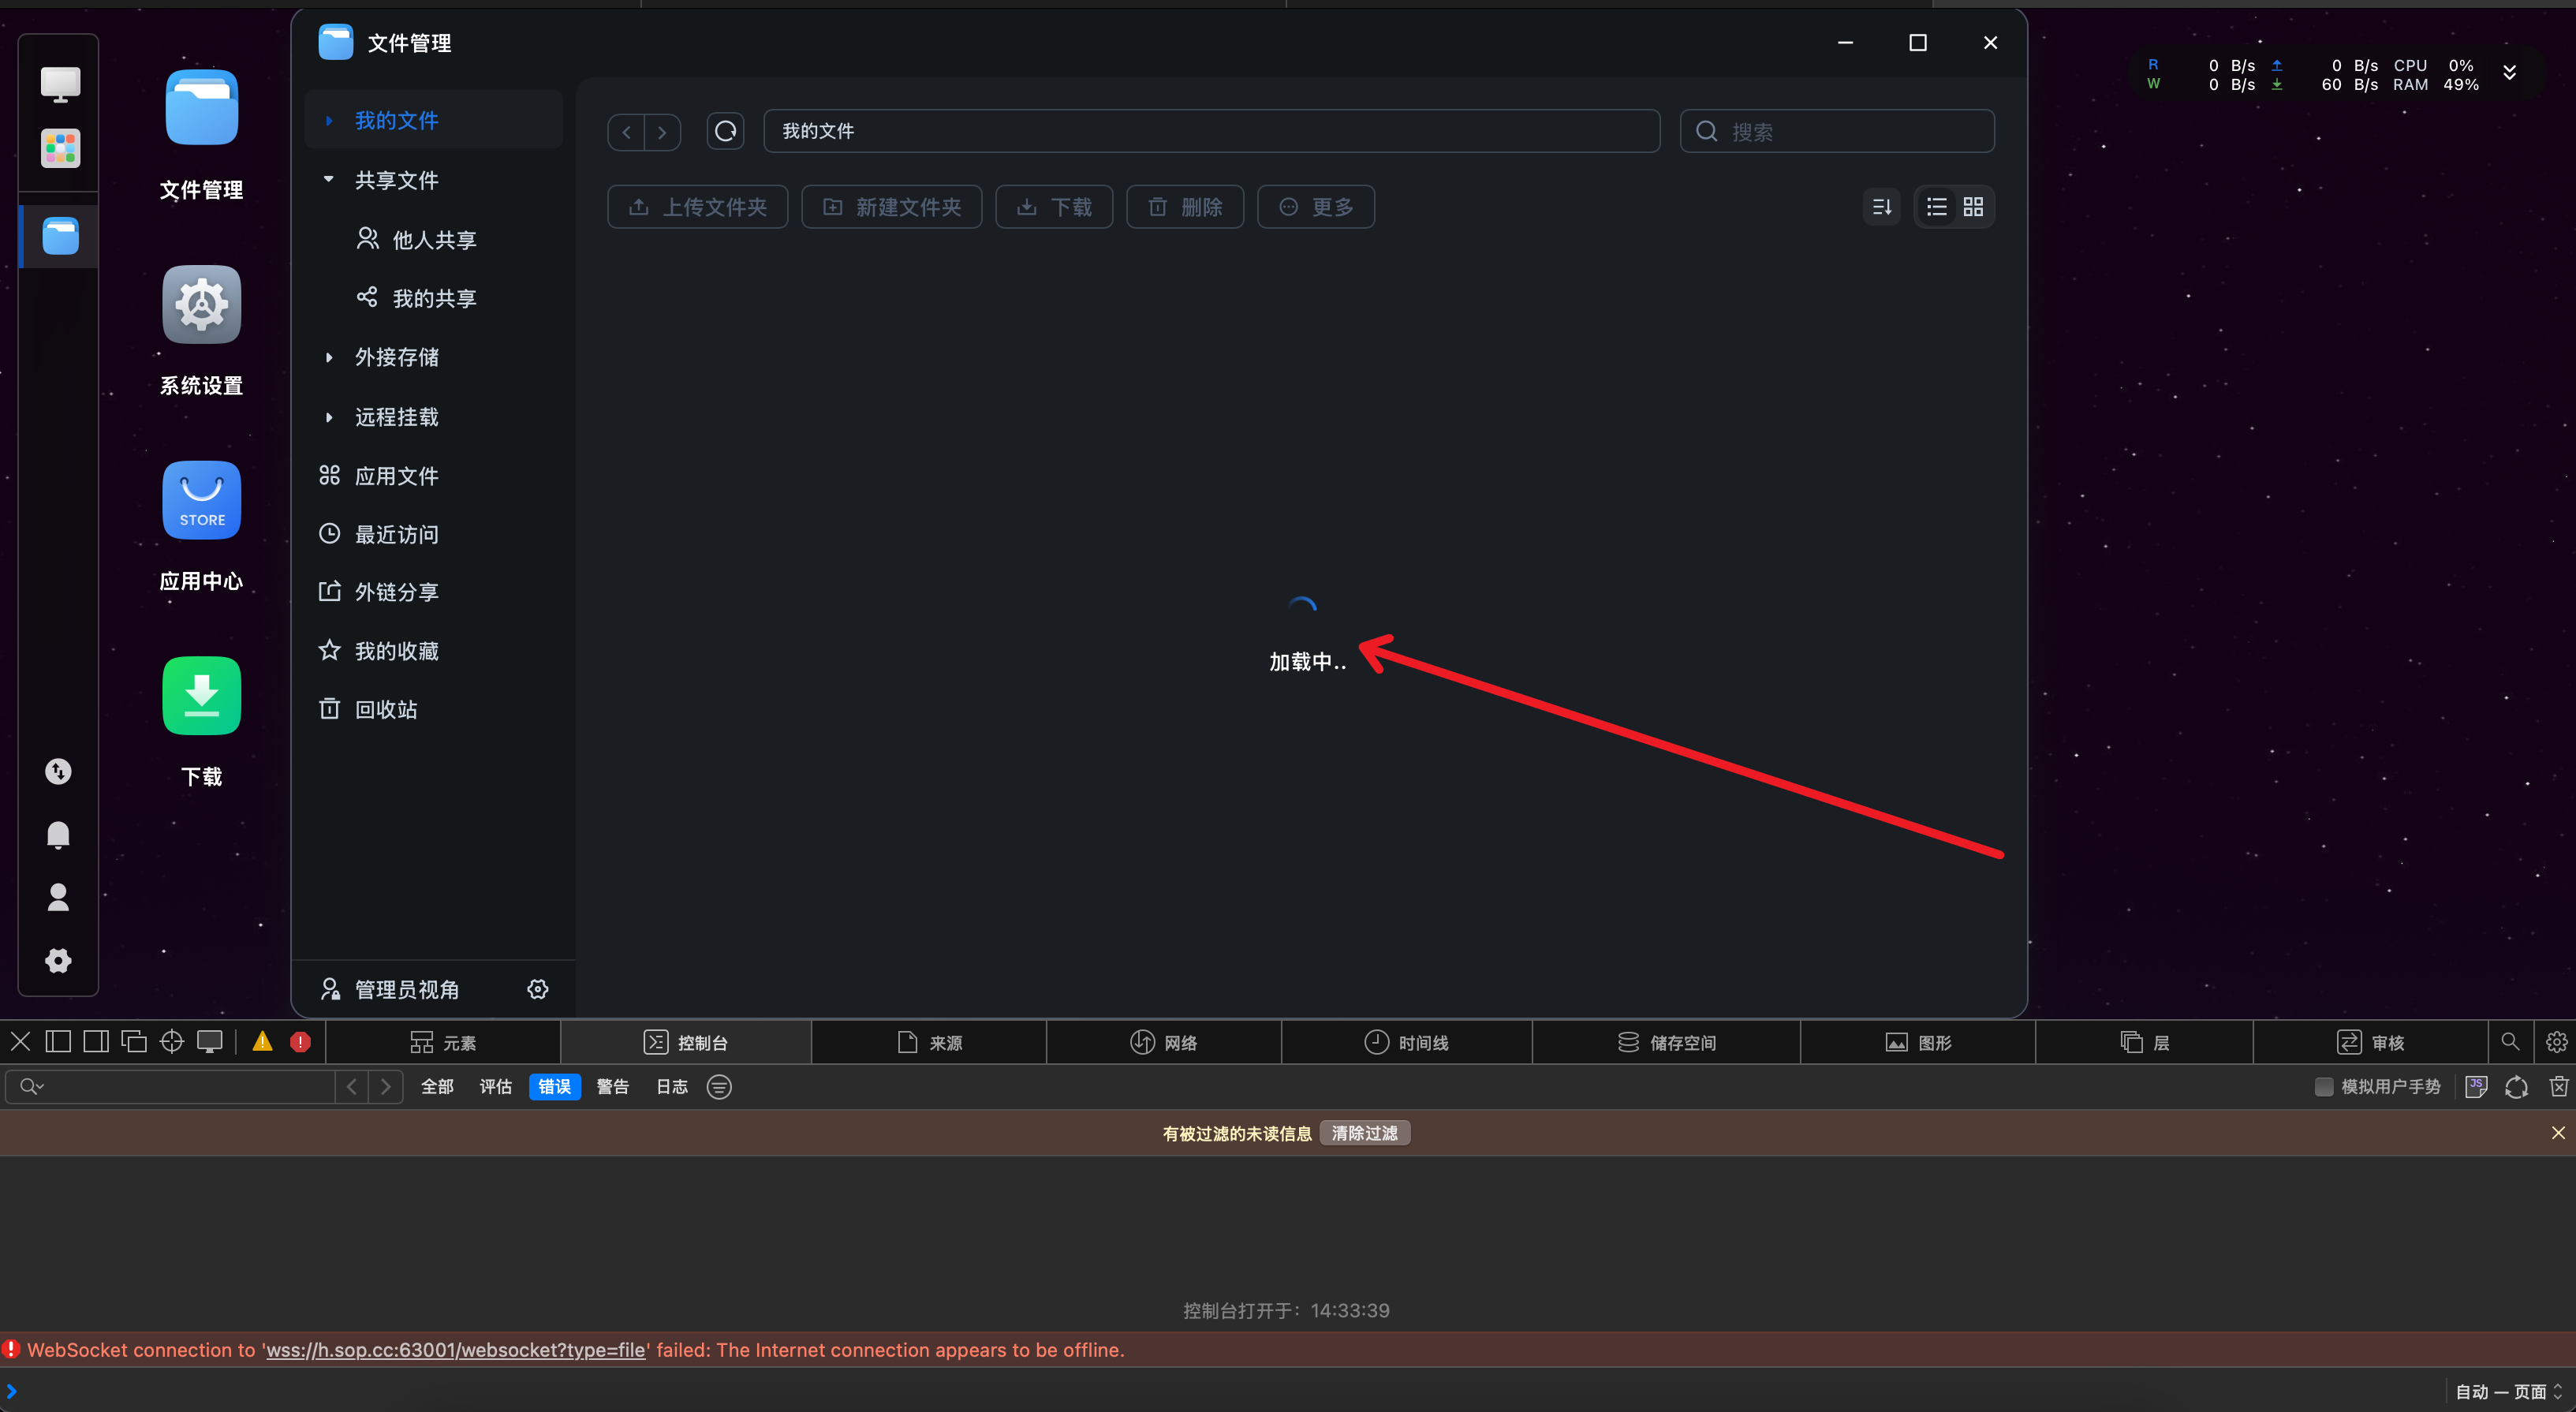Switch to list view icon
The height and width of the screenshot is (1412, 2576).
click(x=1937, y=207)
